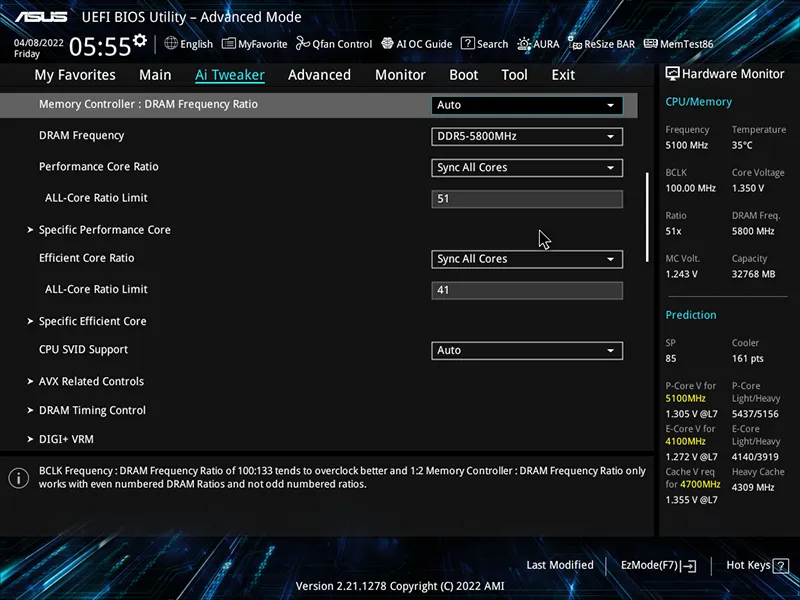Click the 161 pts cooler score
This screenshot has width=800, height=600.
pos(747,359)
